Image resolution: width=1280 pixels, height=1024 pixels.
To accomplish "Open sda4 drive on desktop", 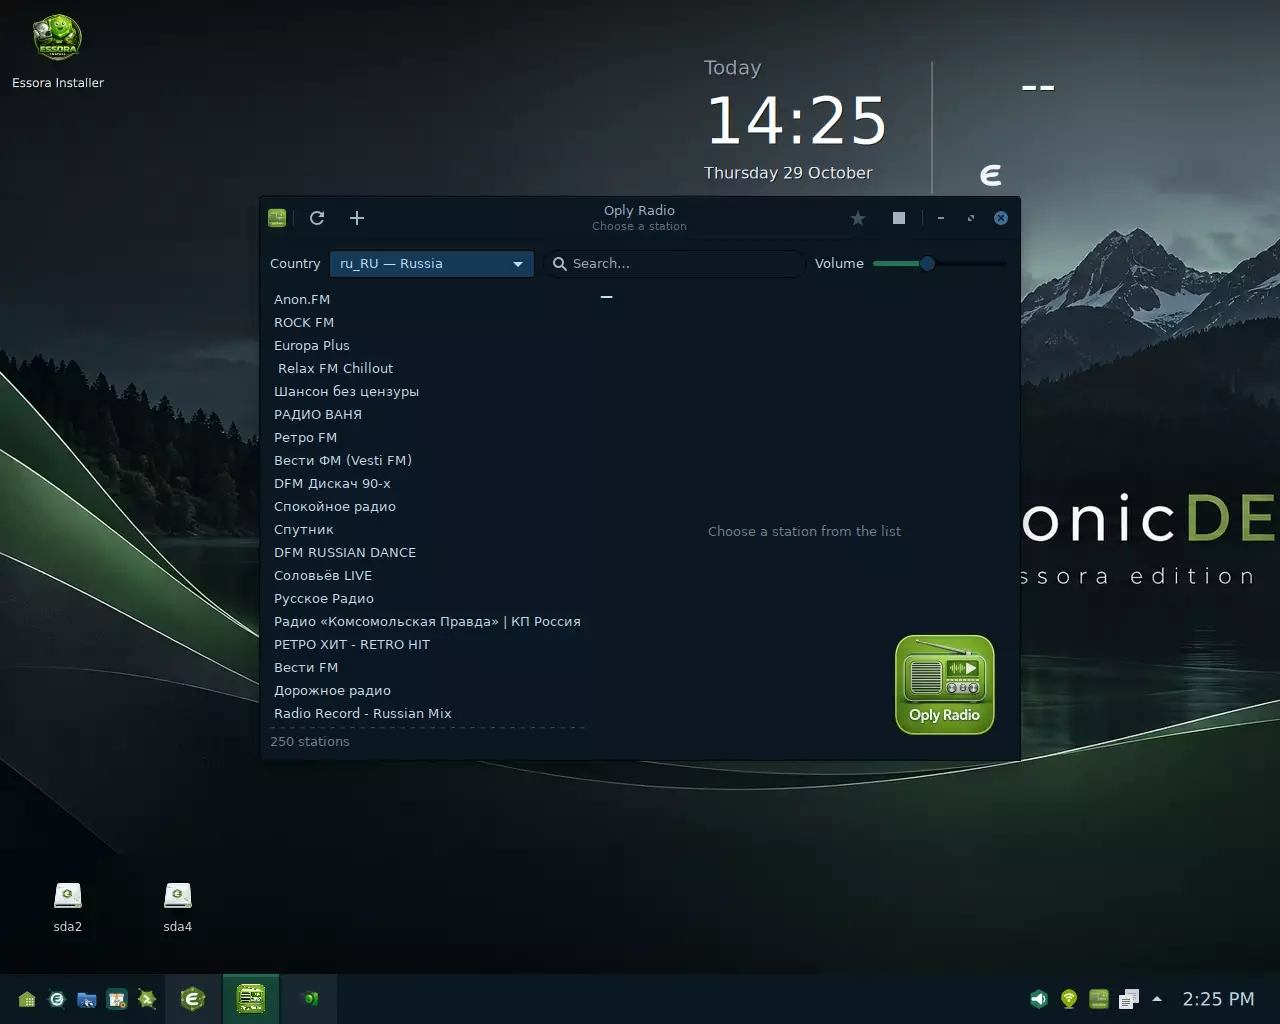I will click(x=177, y=907).
